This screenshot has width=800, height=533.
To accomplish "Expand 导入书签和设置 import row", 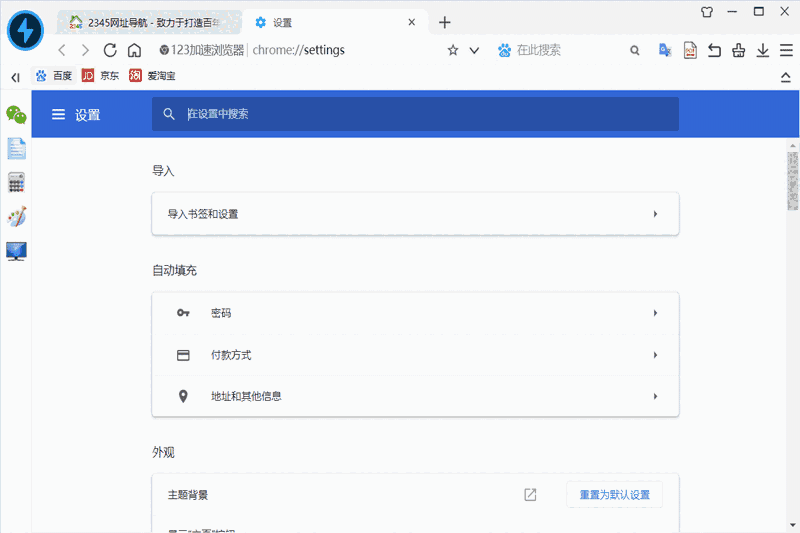I will [x=415, y=214].
